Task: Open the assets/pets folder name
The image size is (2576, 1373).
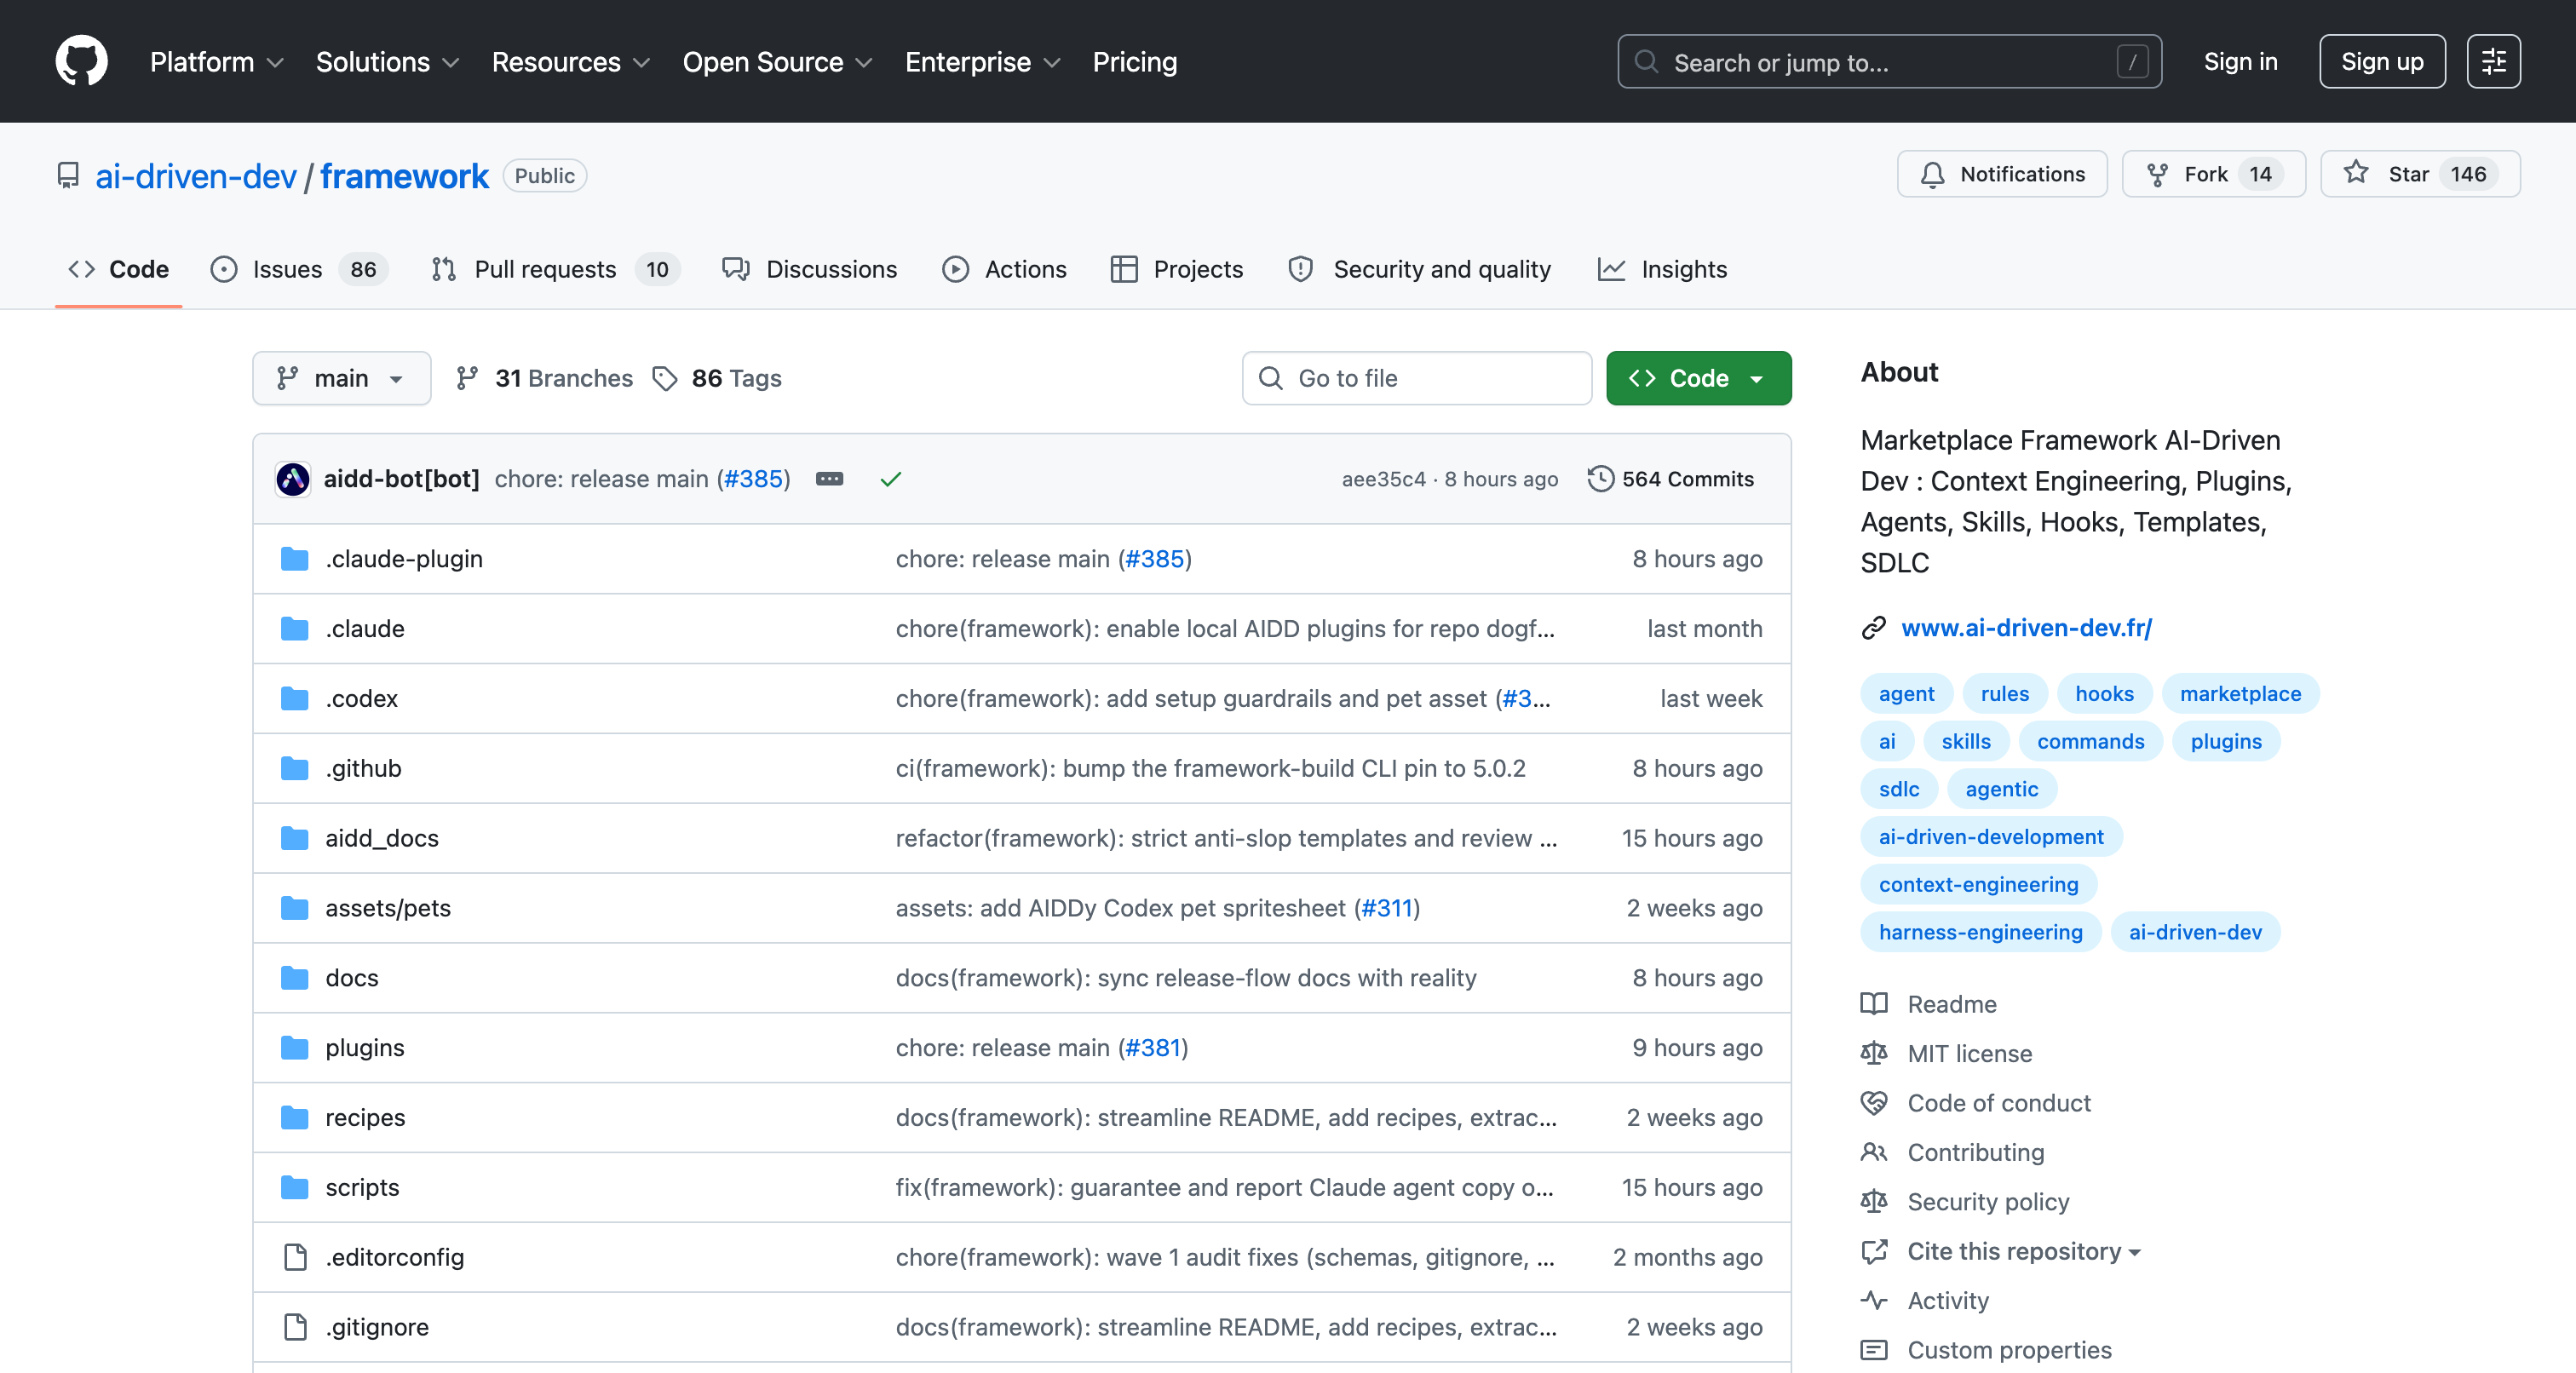Action: pos(388,908)
